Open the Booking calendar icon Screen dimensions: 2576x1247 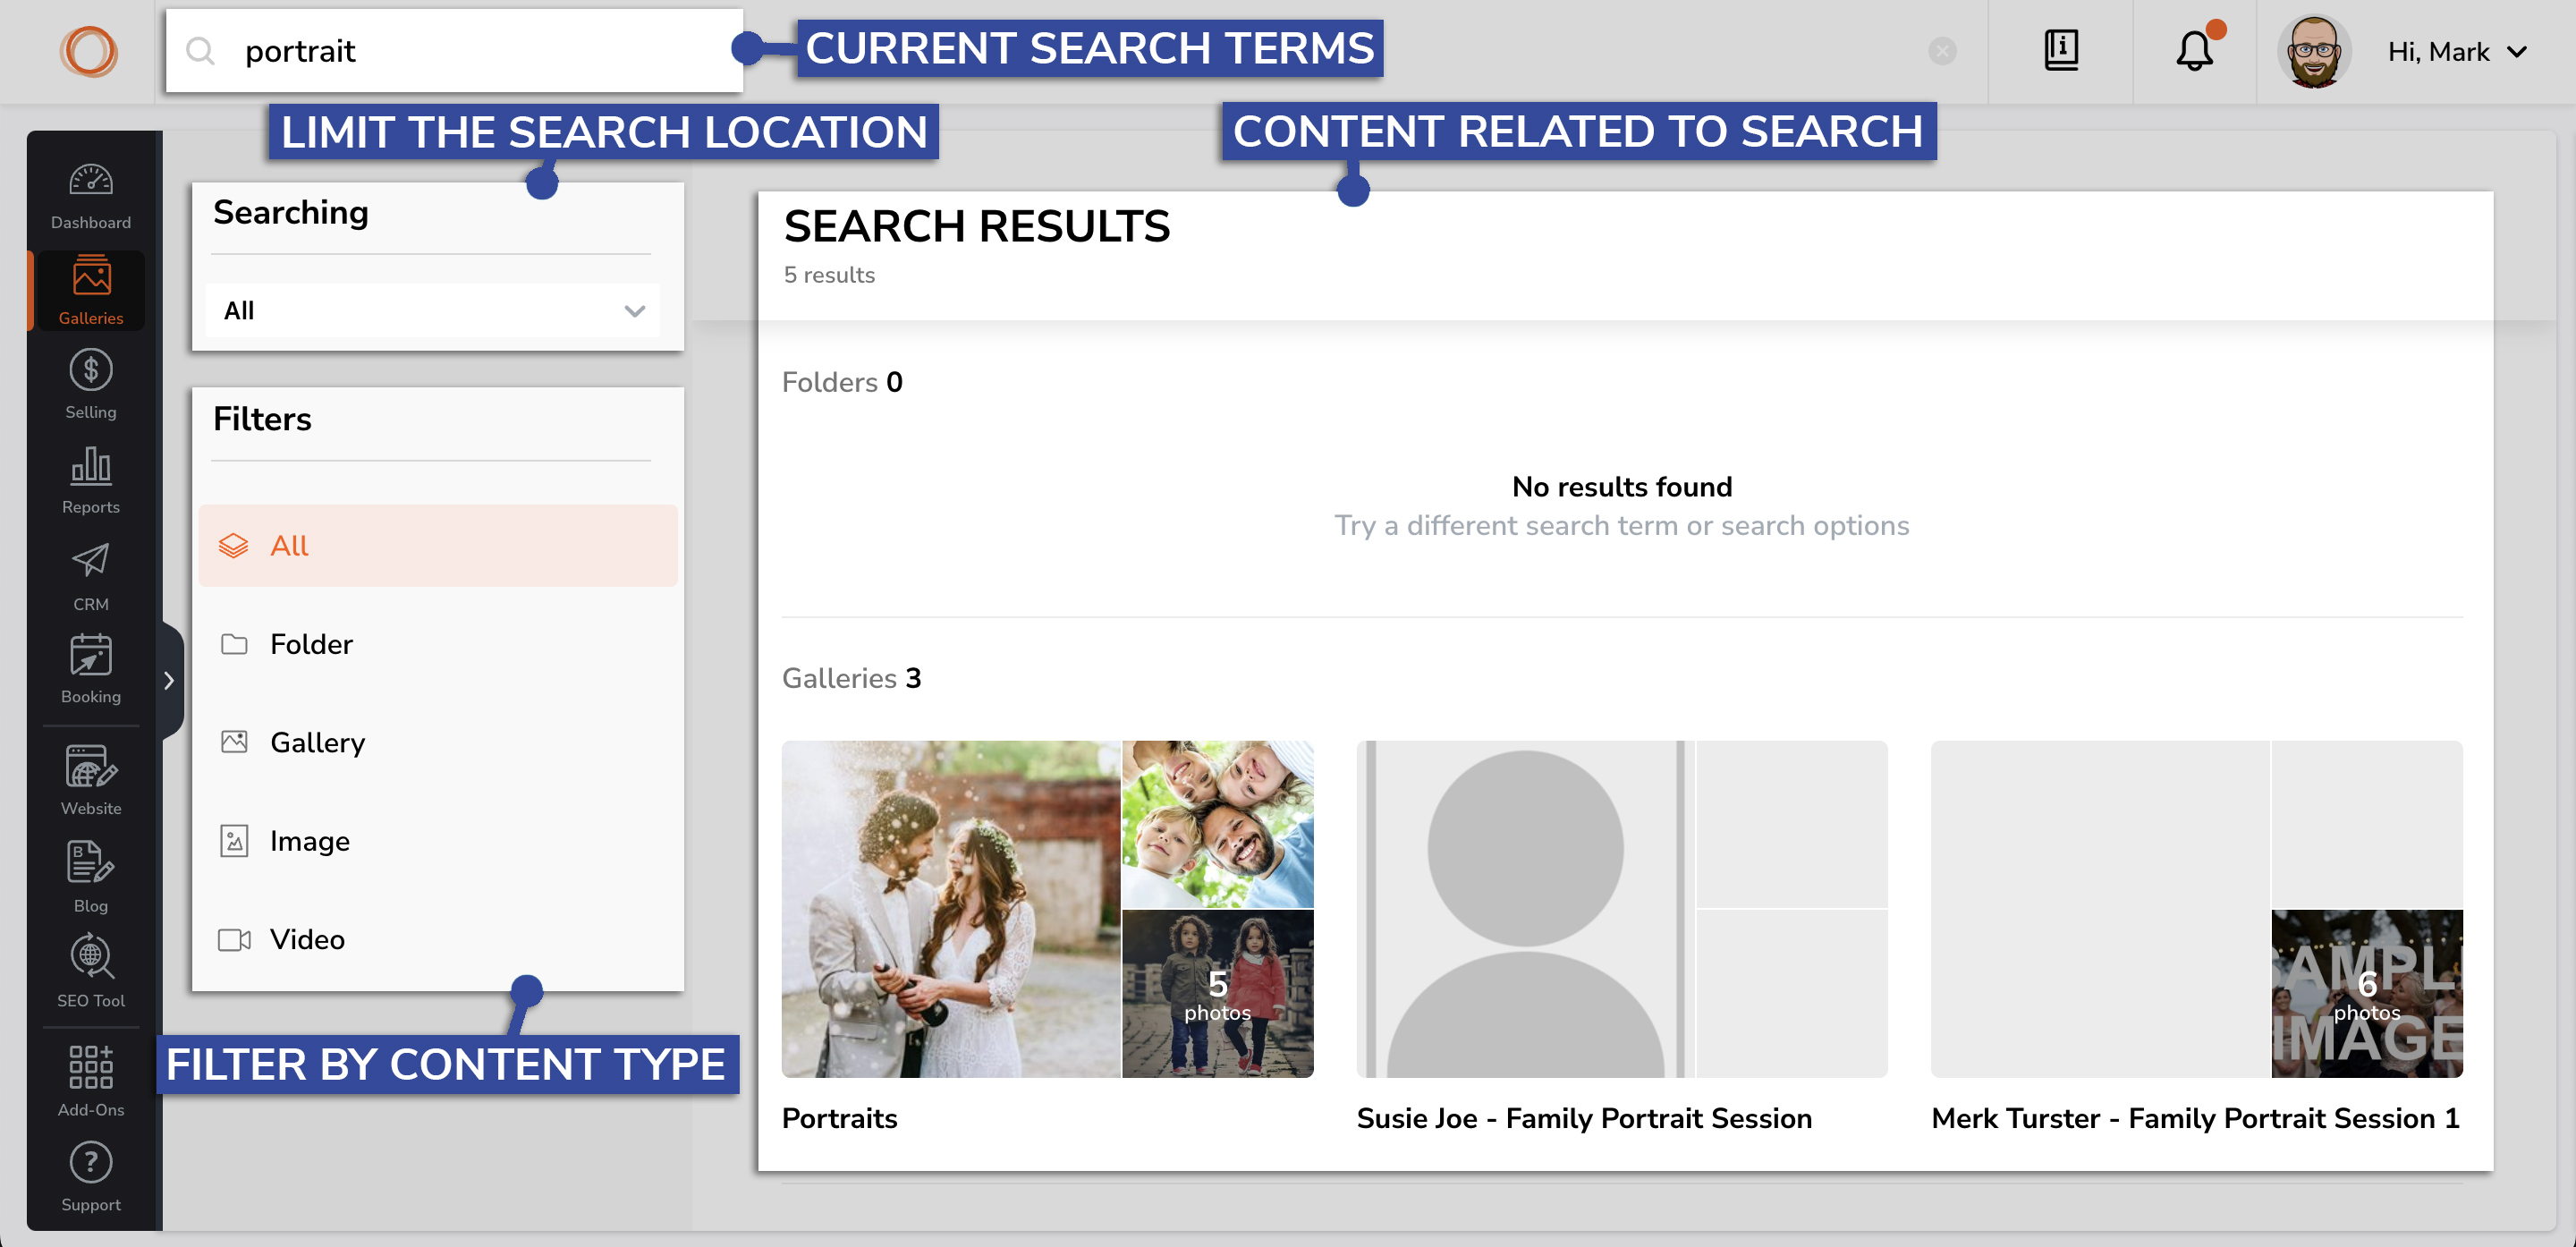coord(91,668)
